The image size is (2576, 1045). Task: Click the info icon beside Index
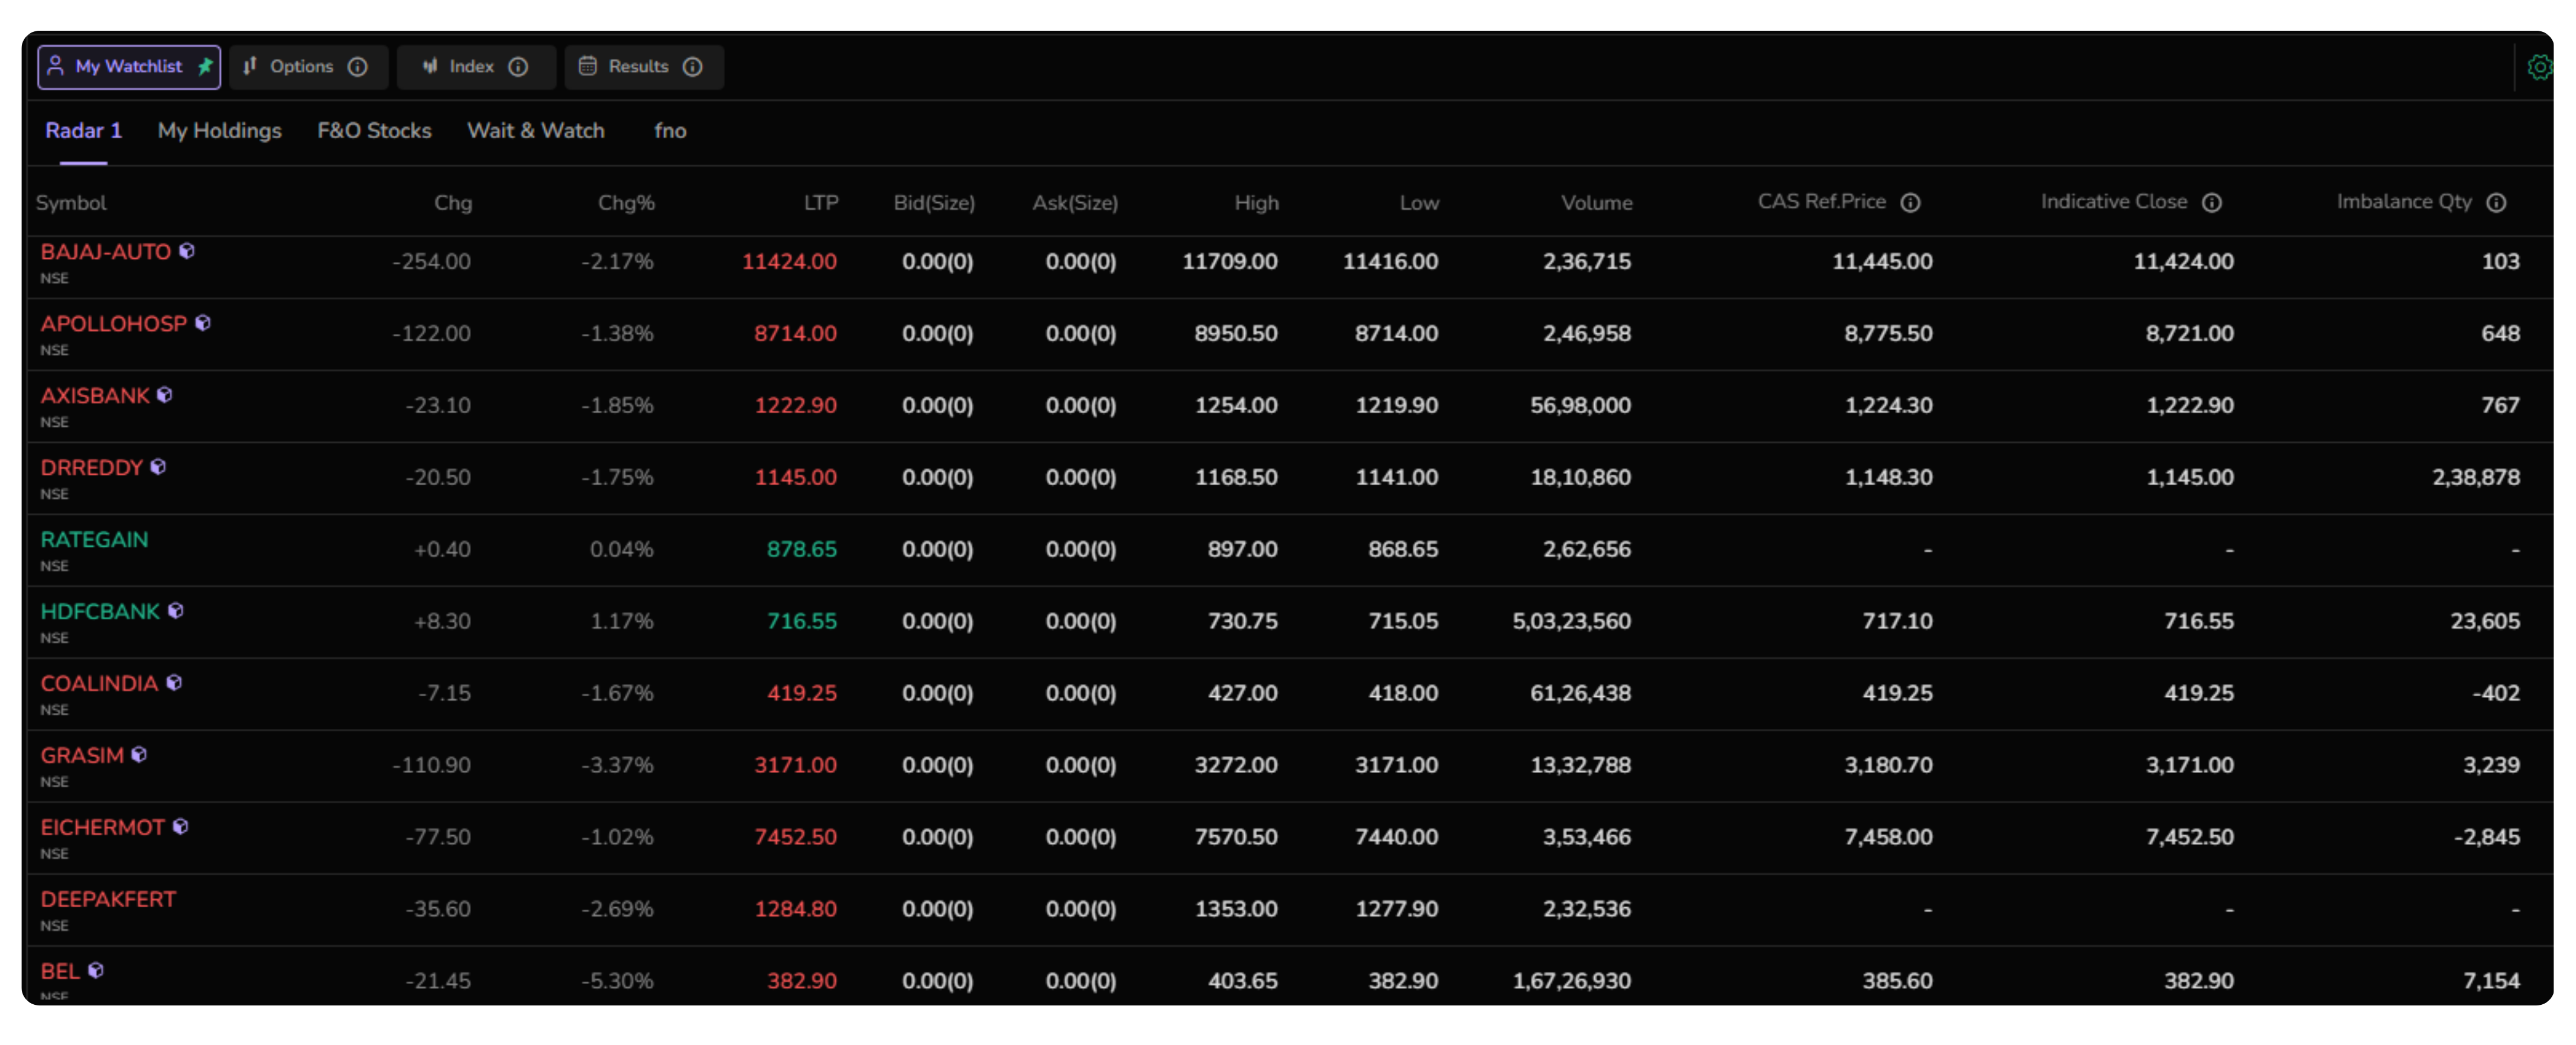[x=518, y=66]
